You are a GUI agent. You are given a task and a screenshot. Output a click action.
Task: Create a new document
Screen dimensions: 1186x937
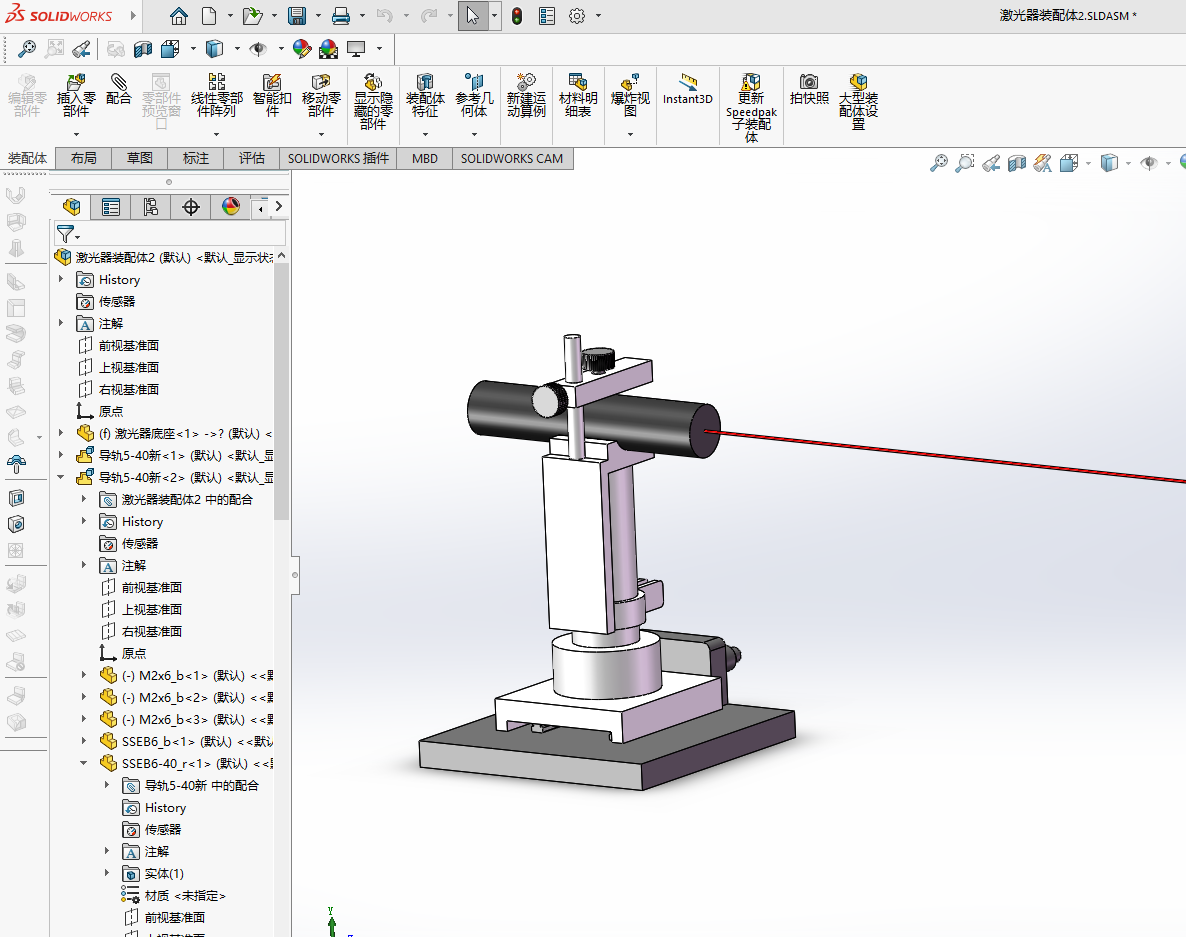pos(210,16)
